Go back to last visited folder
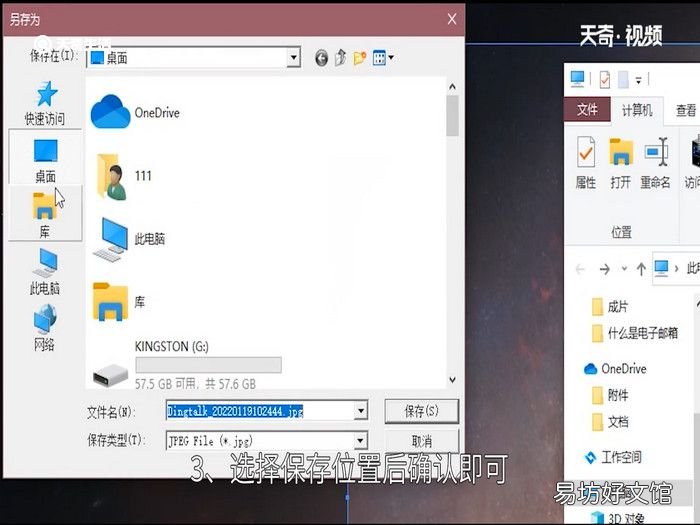 coord(321,58)
